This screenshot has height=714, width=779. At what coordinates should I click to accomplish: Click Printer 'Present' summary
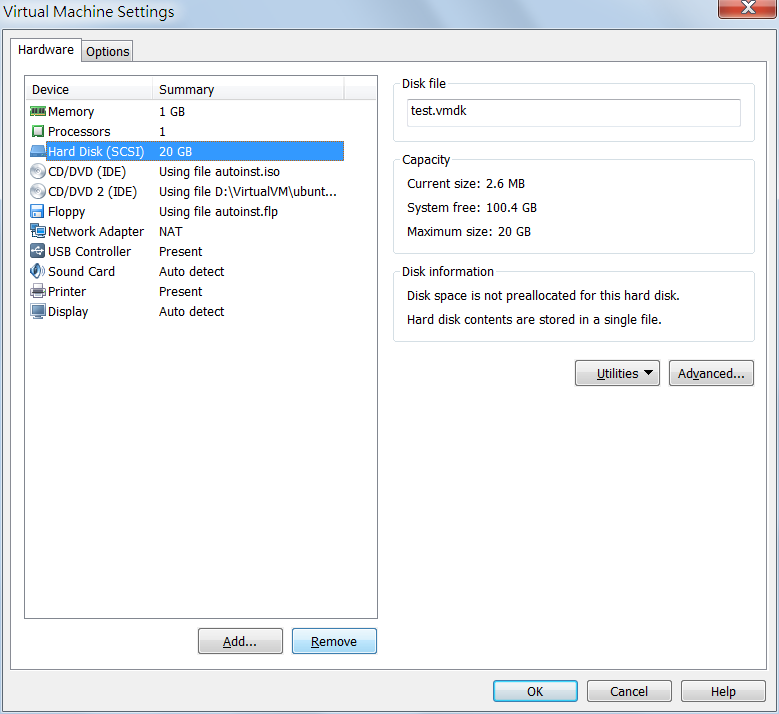click(x=180, y=291)
